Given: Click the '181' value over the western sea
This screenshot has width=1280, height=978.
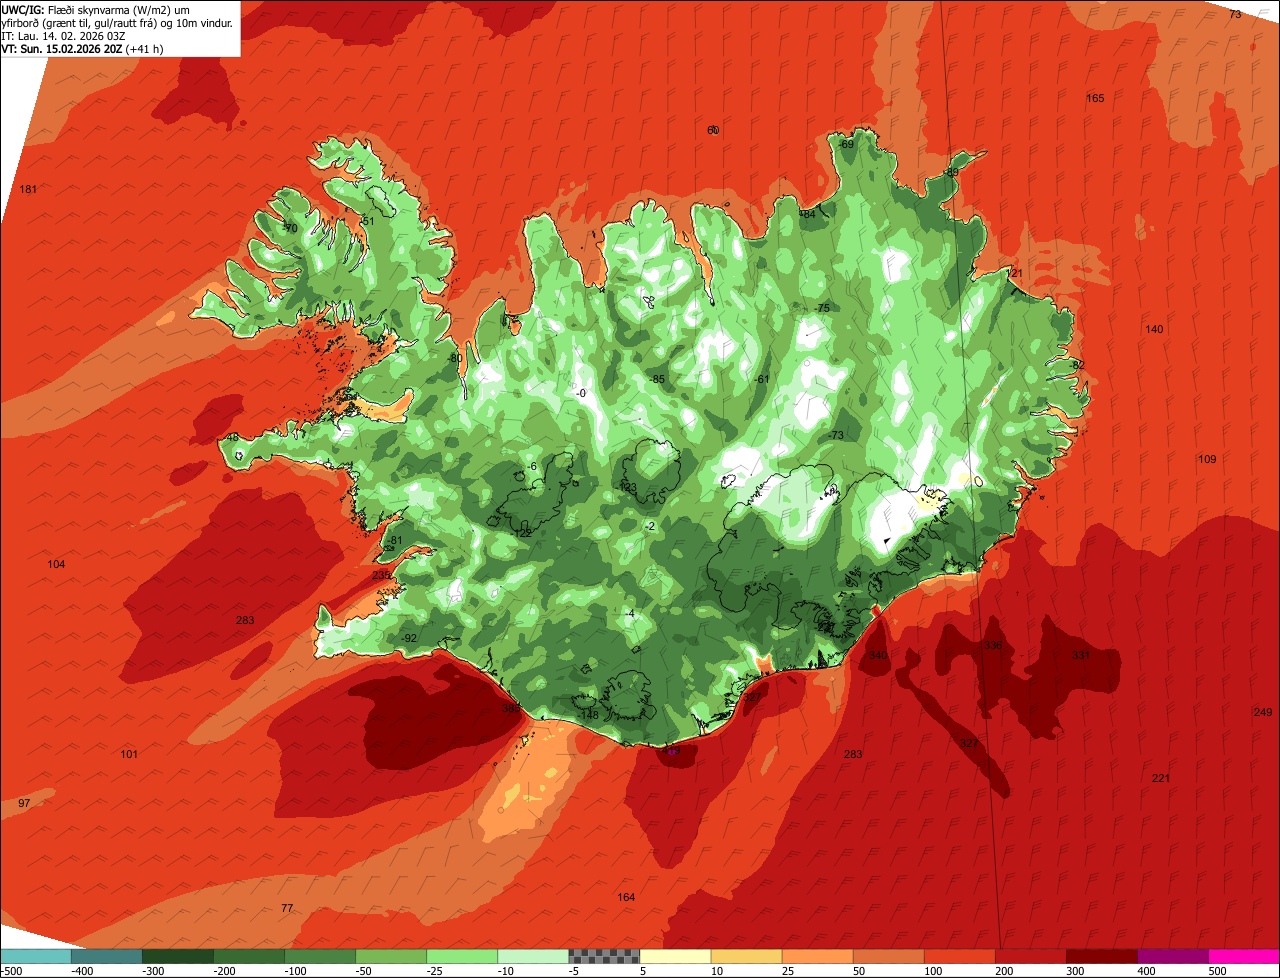Looking at the screenshot, I should [28, 189].
